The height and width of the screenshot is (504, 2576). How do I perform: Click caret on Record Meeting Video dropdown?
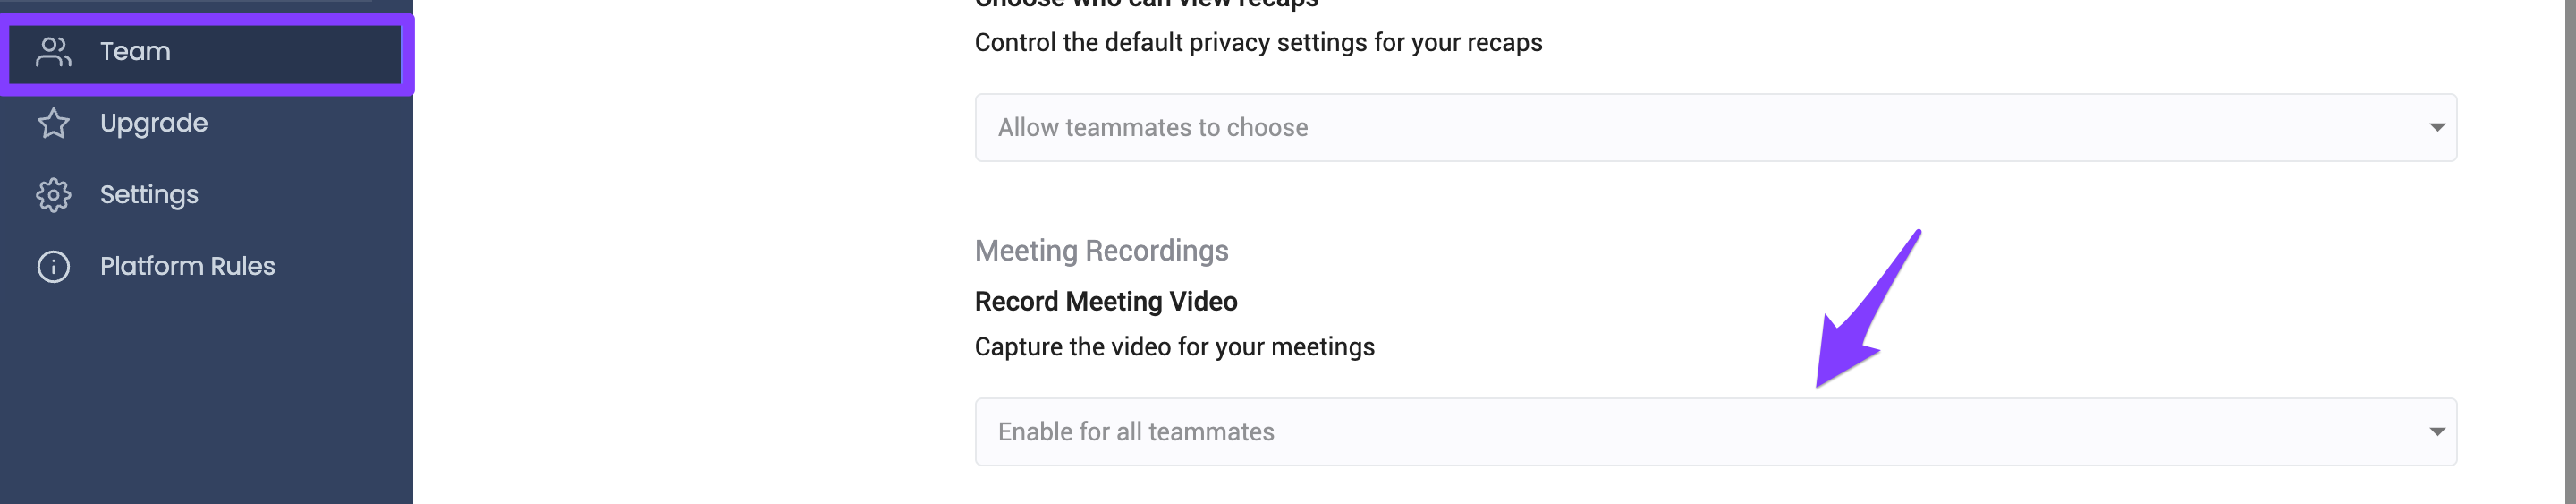click(x=2436, y=432)
